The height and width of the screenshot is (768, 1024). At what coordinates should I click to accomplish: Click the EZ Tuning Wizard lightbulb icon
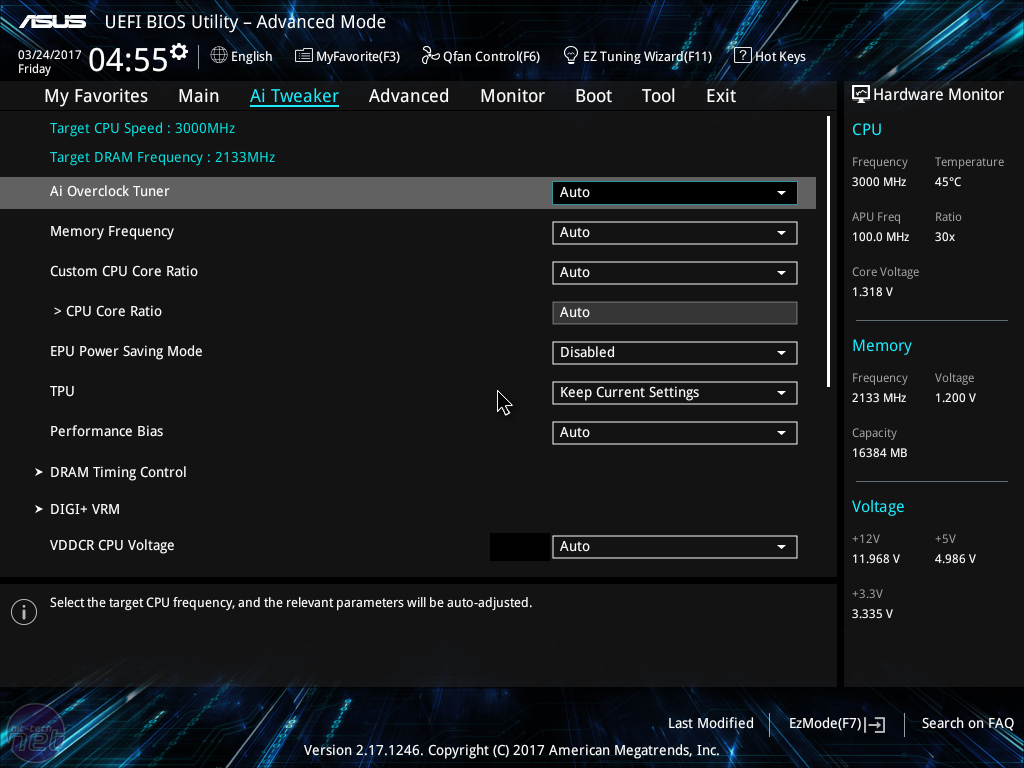coord(571,56)
